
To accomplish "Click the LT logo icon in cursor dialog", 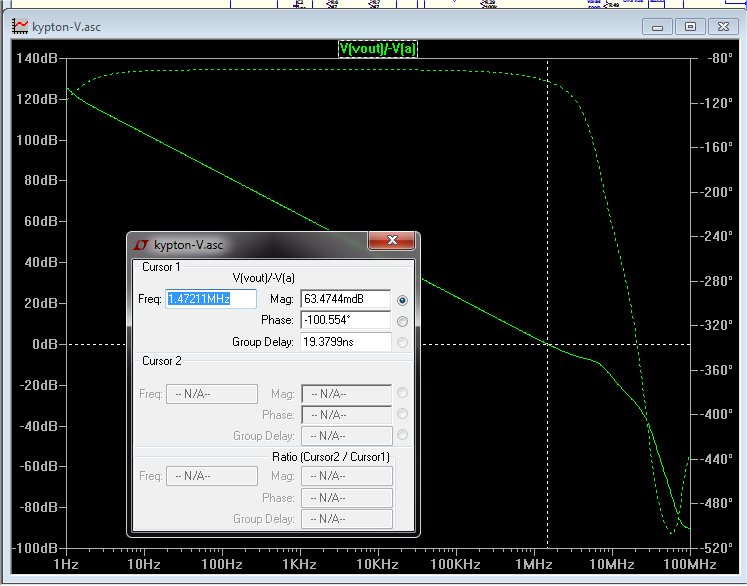I will pos(141,245).
